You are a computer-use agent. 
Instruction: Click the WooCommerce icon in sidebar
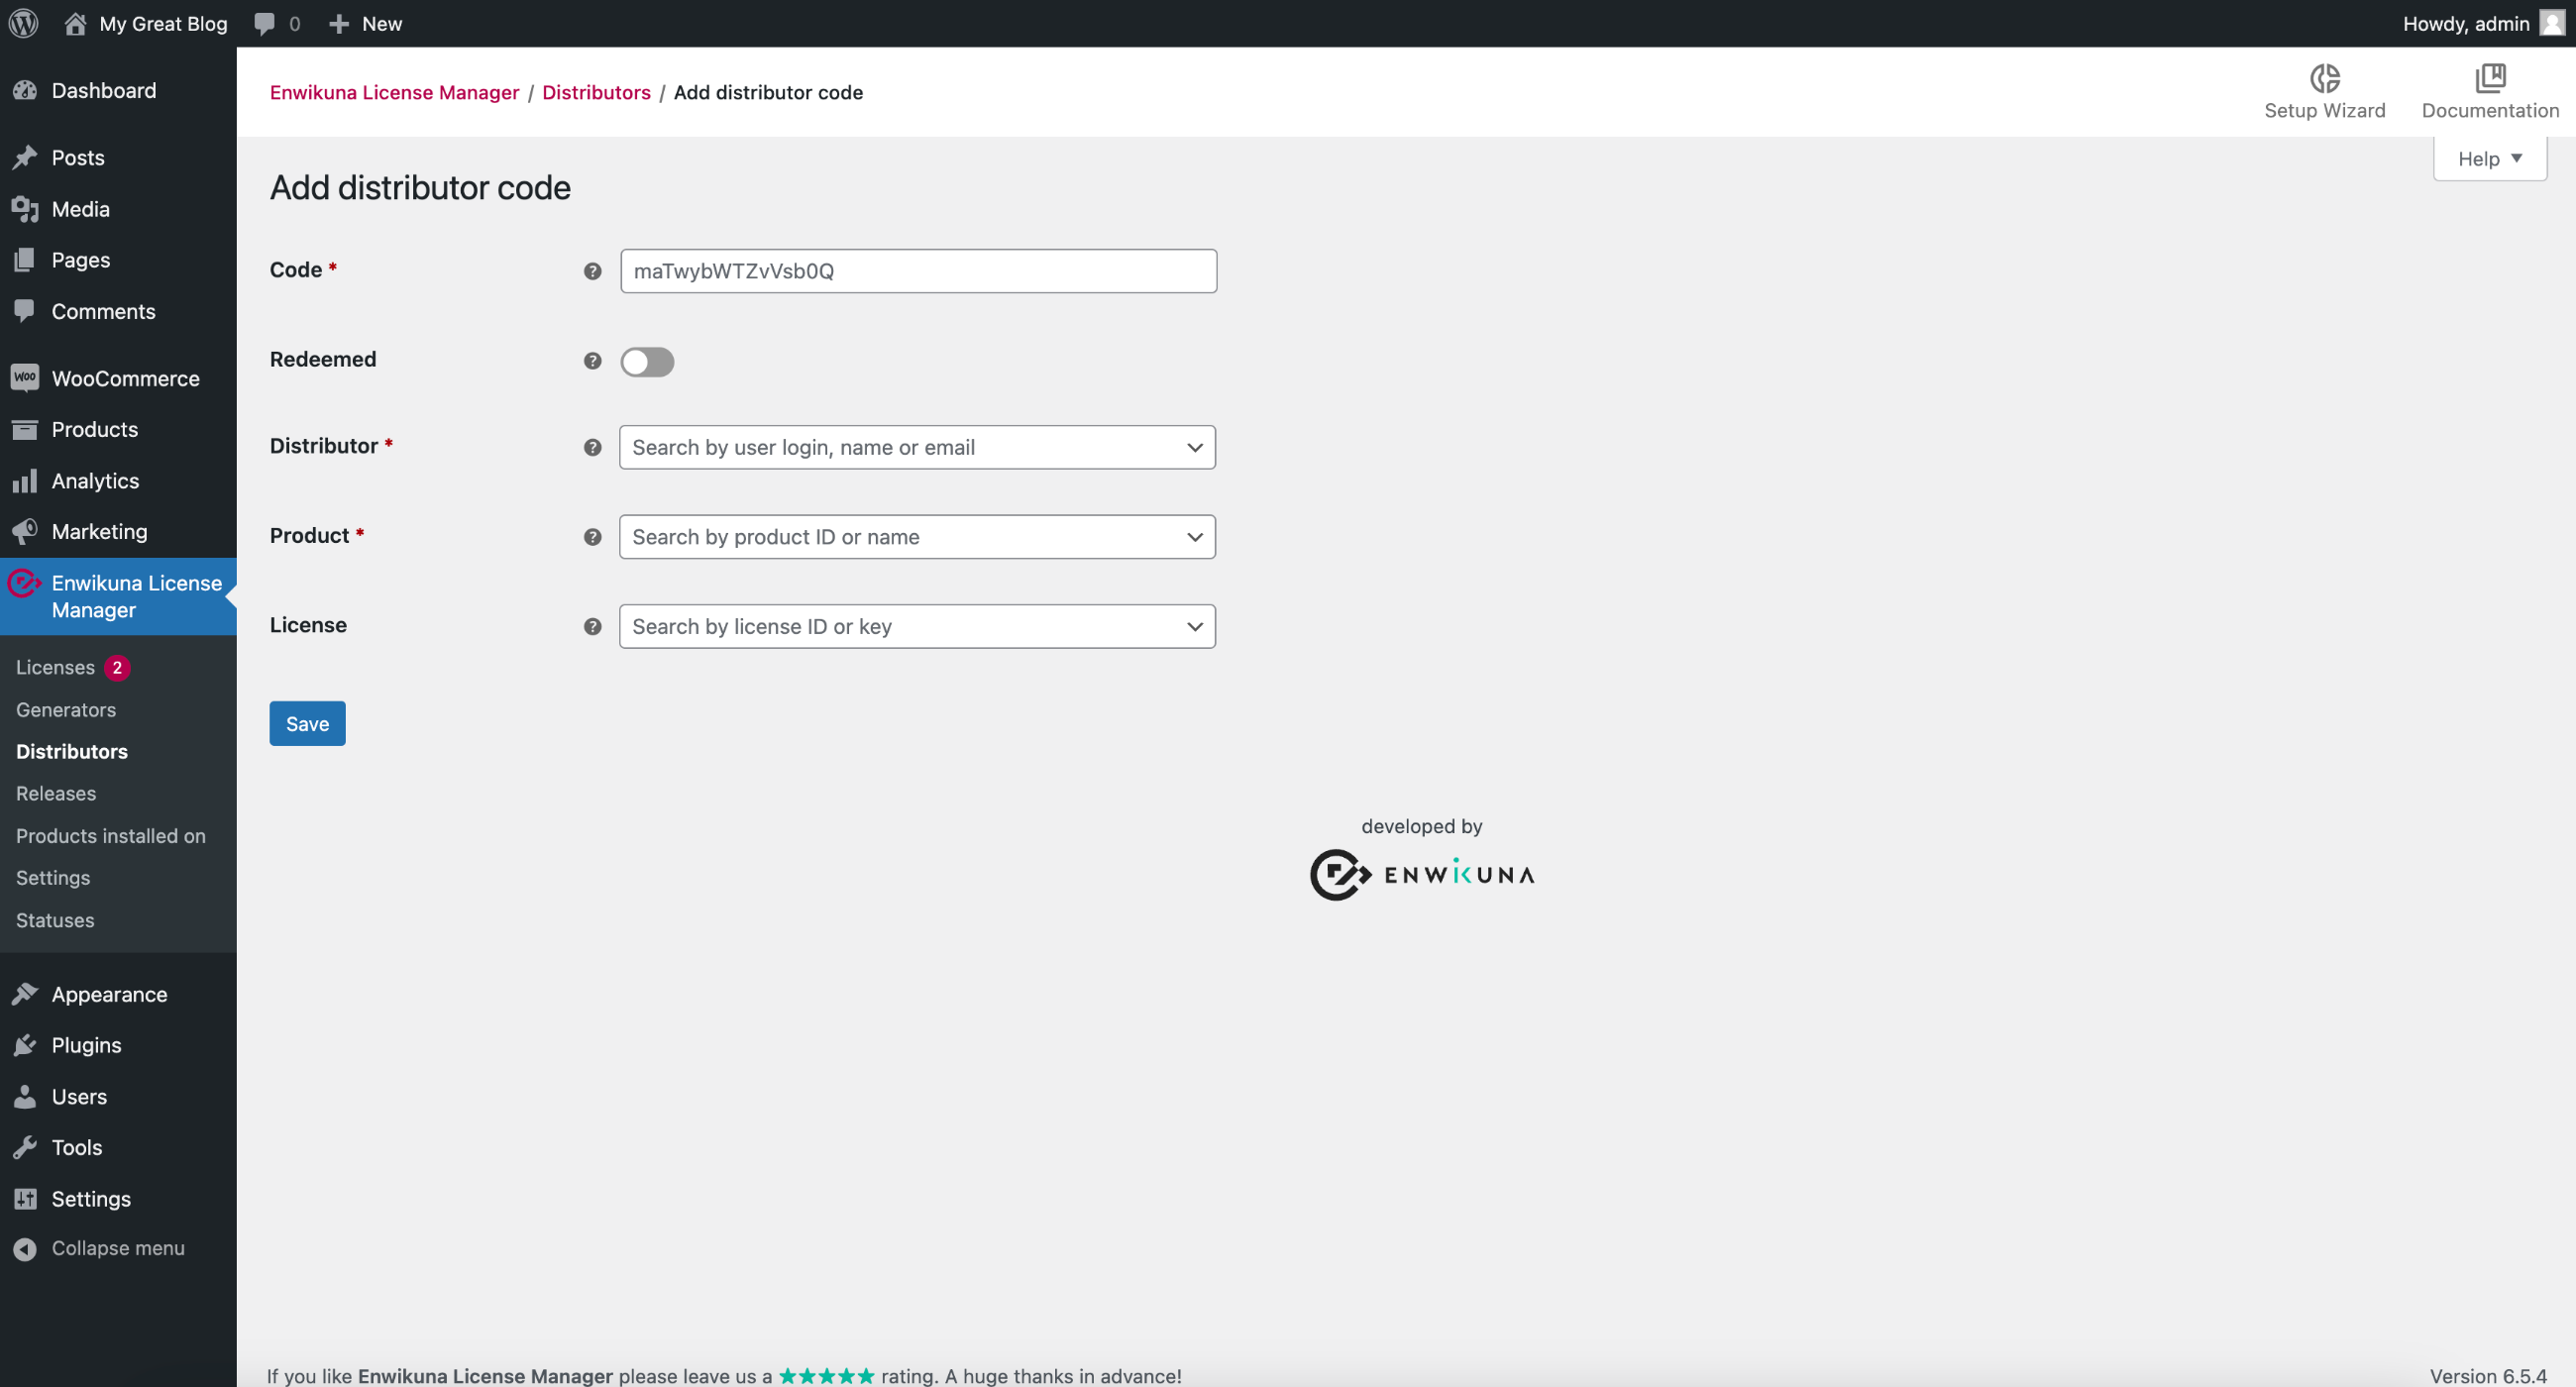click(26, 377)
